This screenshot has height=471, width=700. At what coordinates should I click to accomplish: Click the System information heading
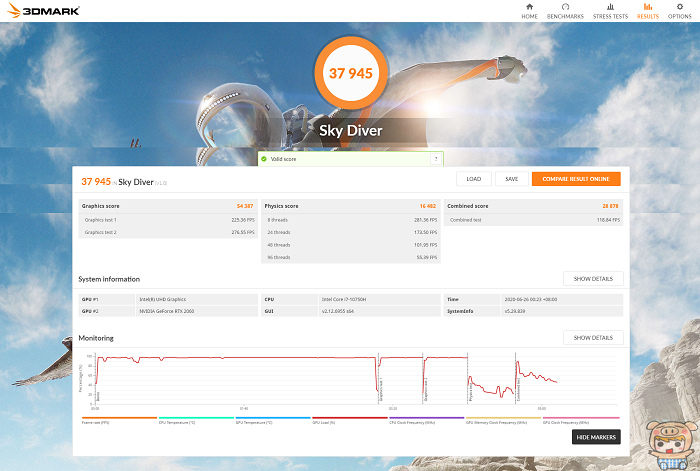[109, 279]
